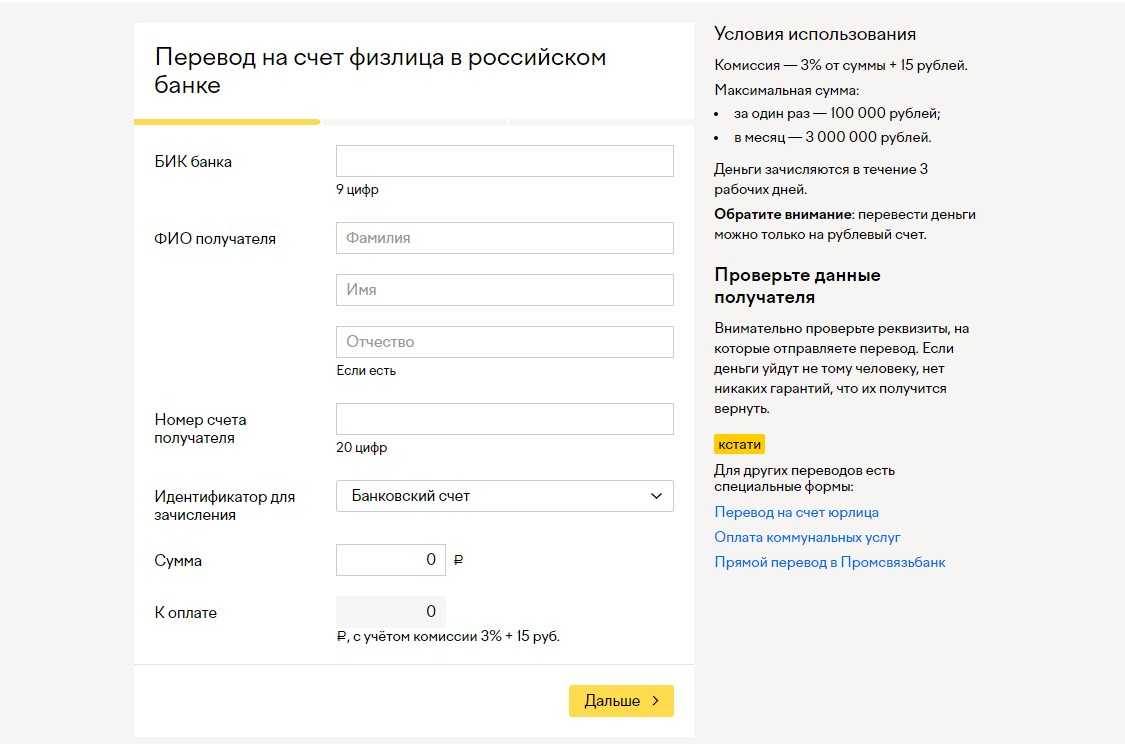Select the Отчество input box
Image resolution: width=1125 pixels, height=744 pixels.
tap(504, 342)
